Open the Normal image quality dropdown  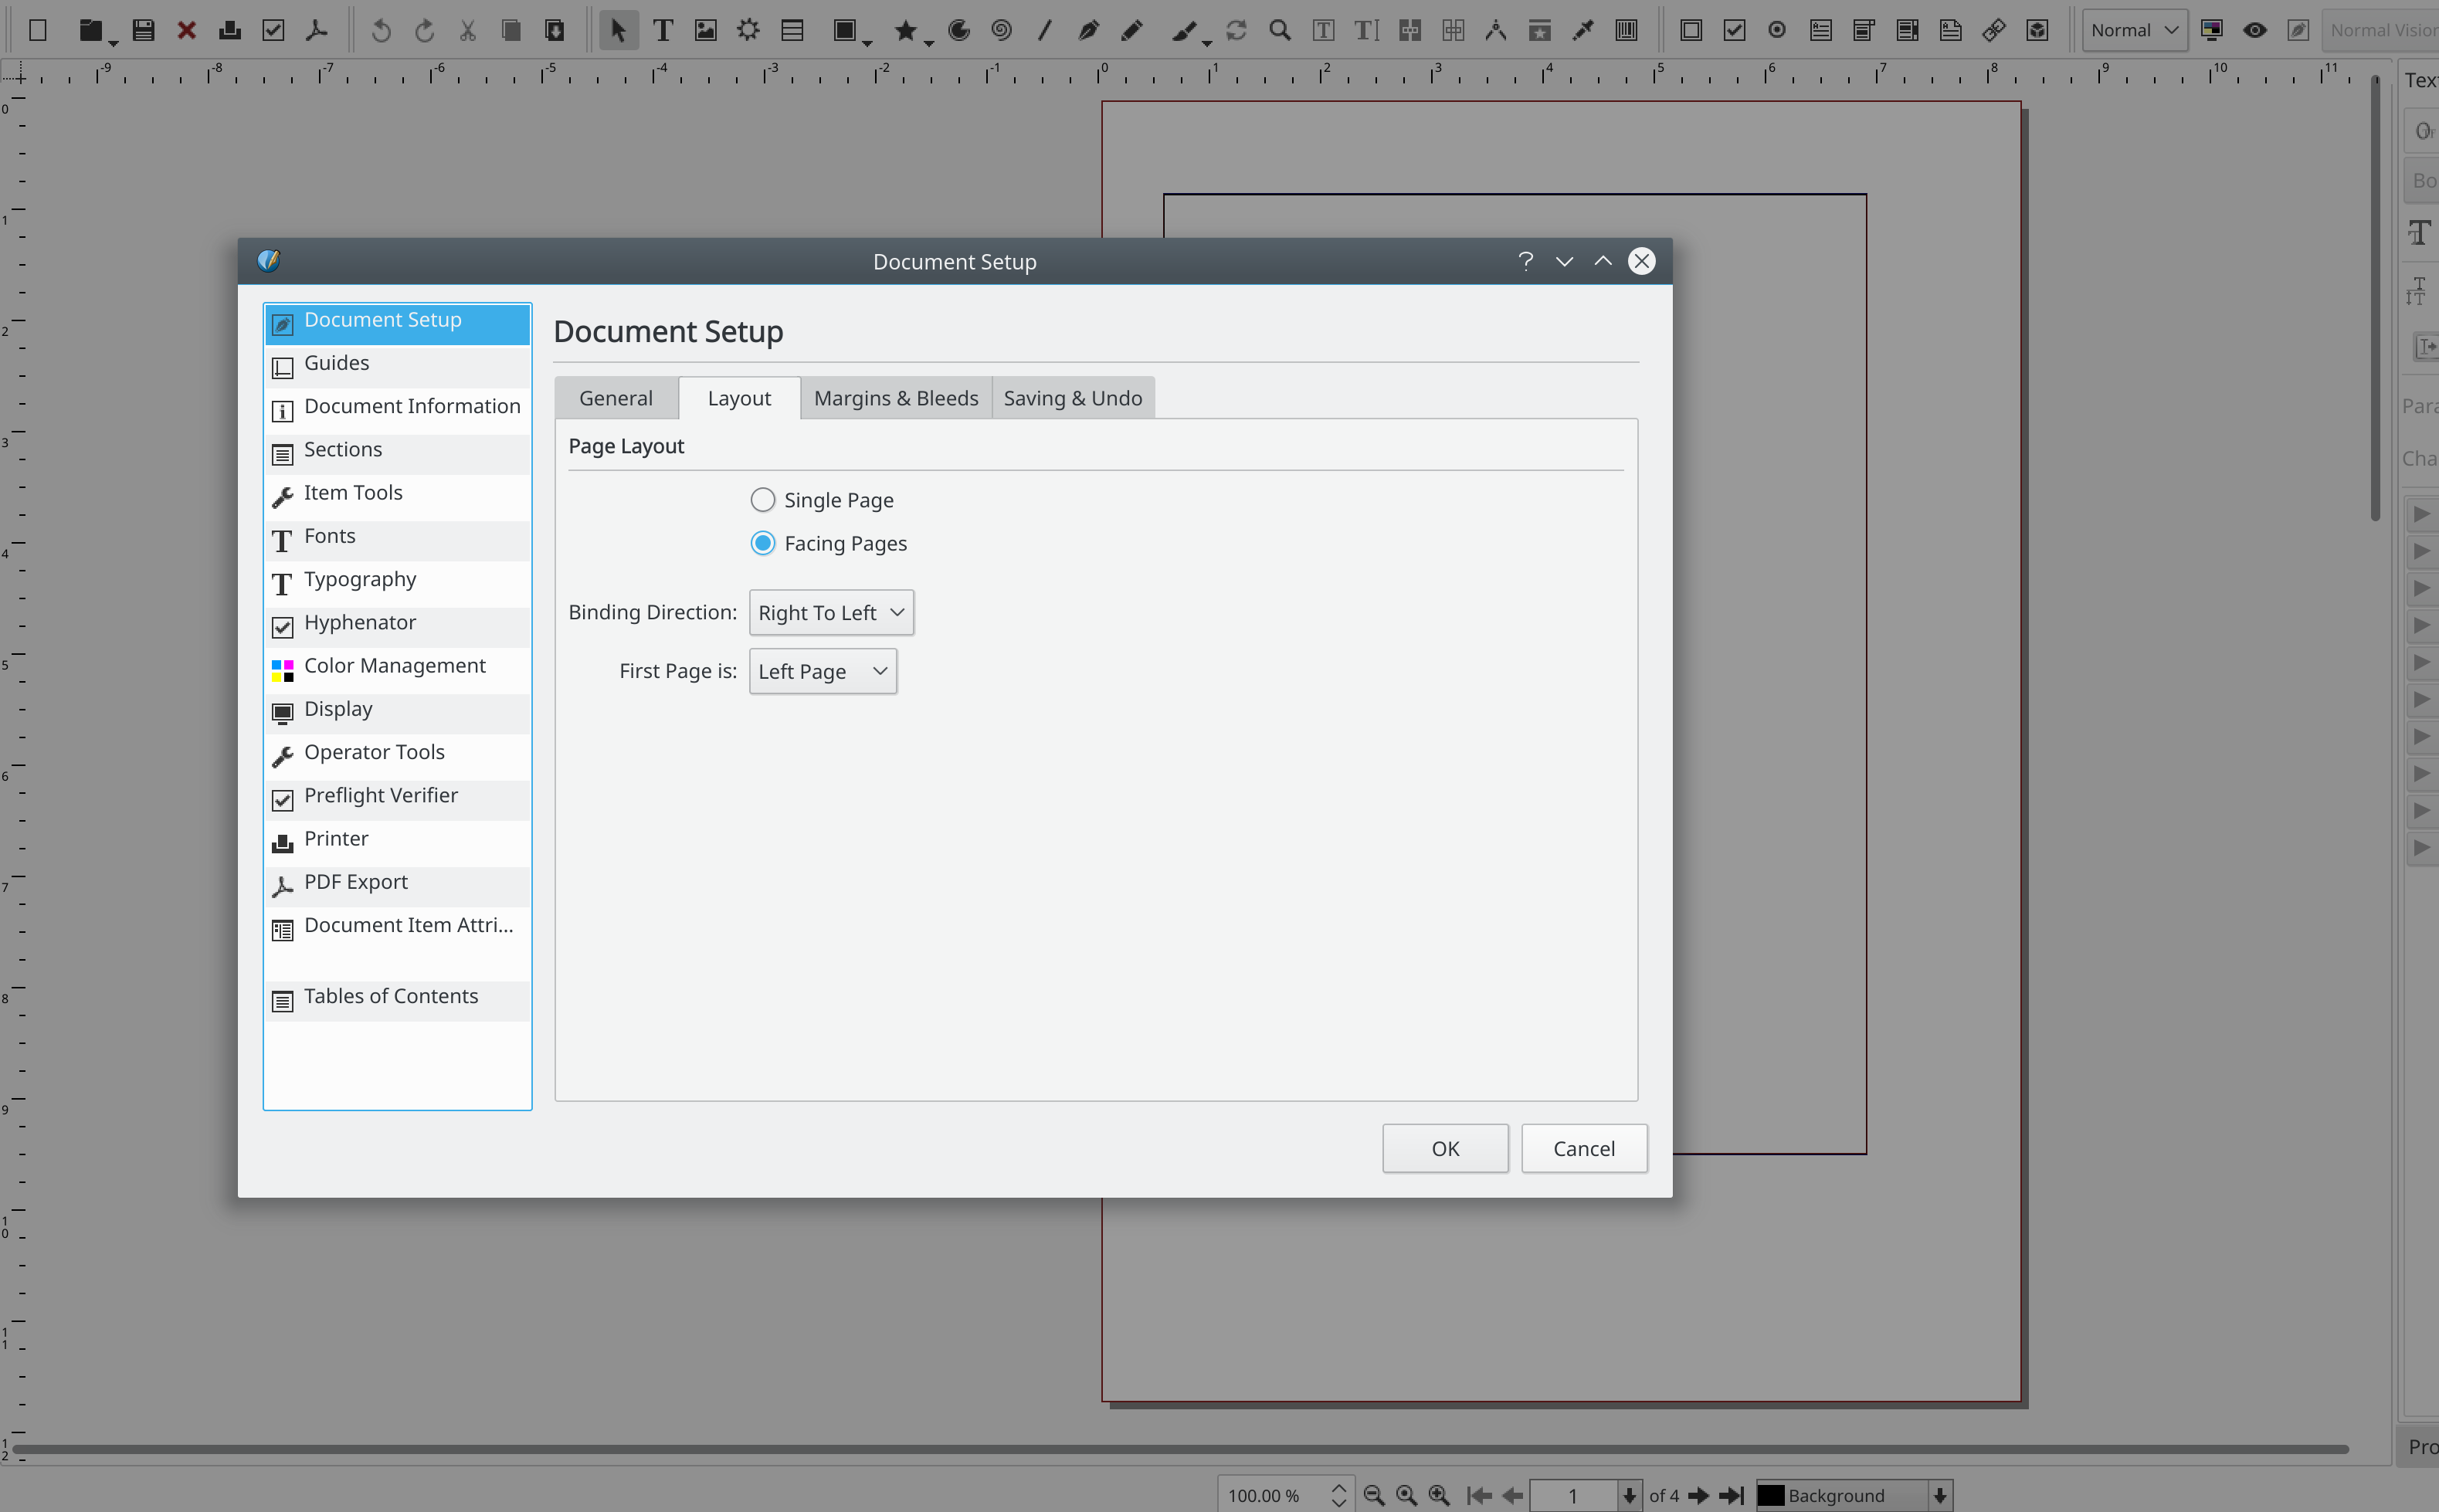click(2133, 30)
